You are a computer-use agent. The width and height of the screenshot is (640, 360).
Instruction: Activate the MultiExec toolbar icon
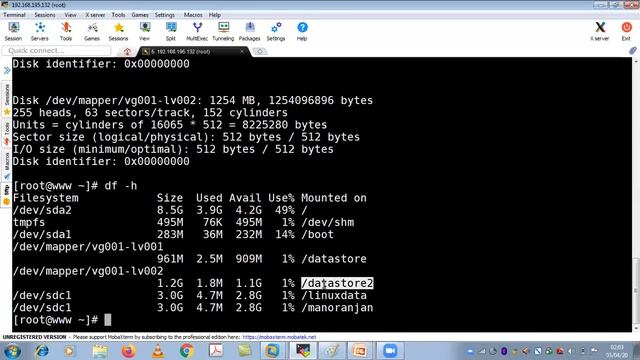(x=197, y=31)
